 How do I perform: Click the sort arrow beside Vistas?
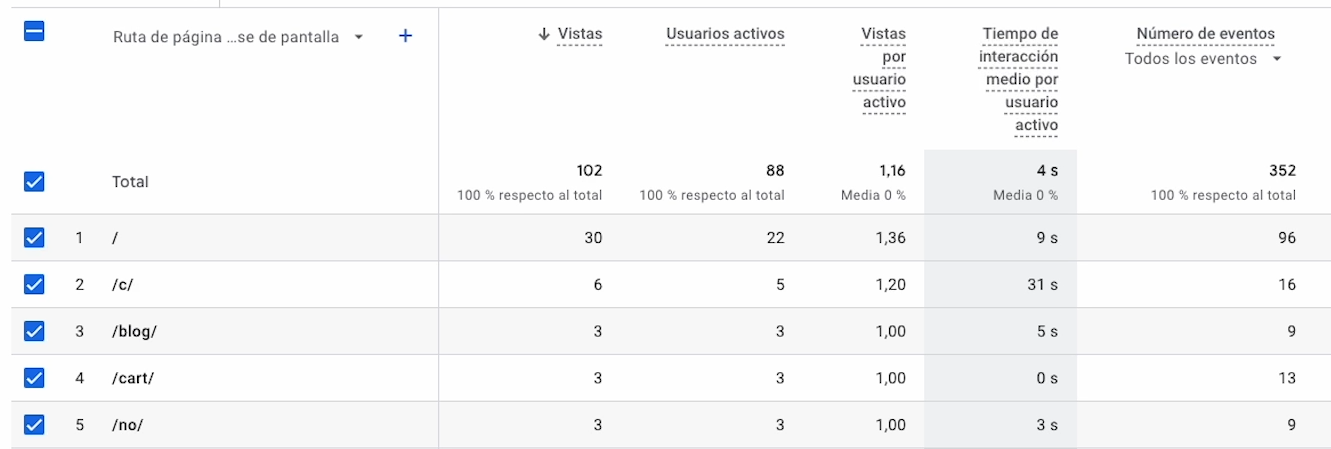click(x=544, y=34)
